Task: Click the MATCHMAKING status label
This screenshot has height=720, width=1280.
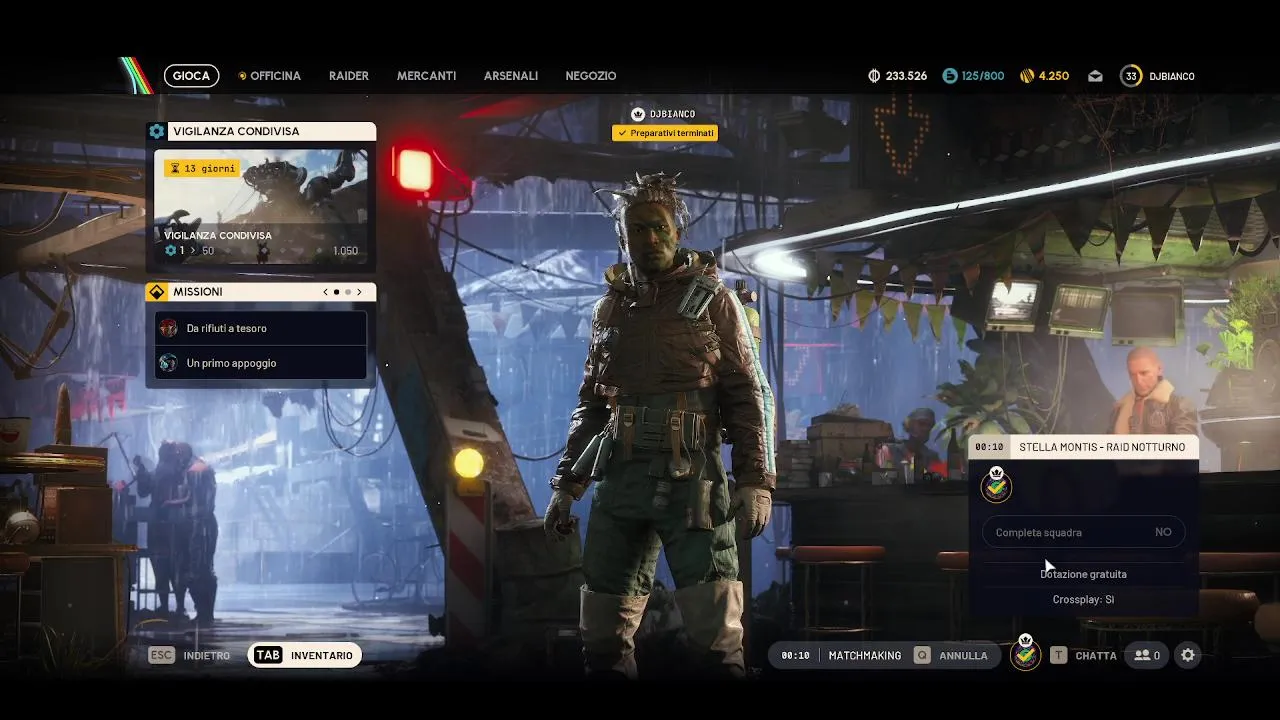Action: click(865, 655)
